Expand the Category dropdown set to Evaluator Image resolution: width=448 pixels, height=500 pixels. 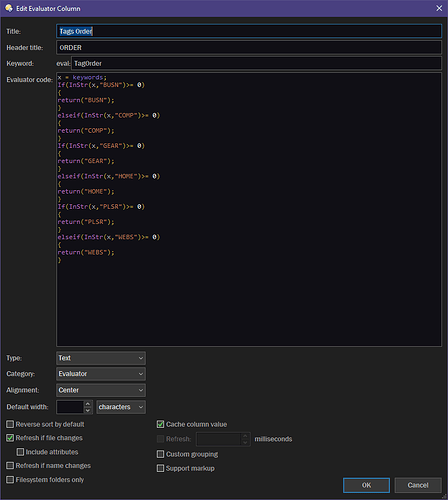click(101, 374)
